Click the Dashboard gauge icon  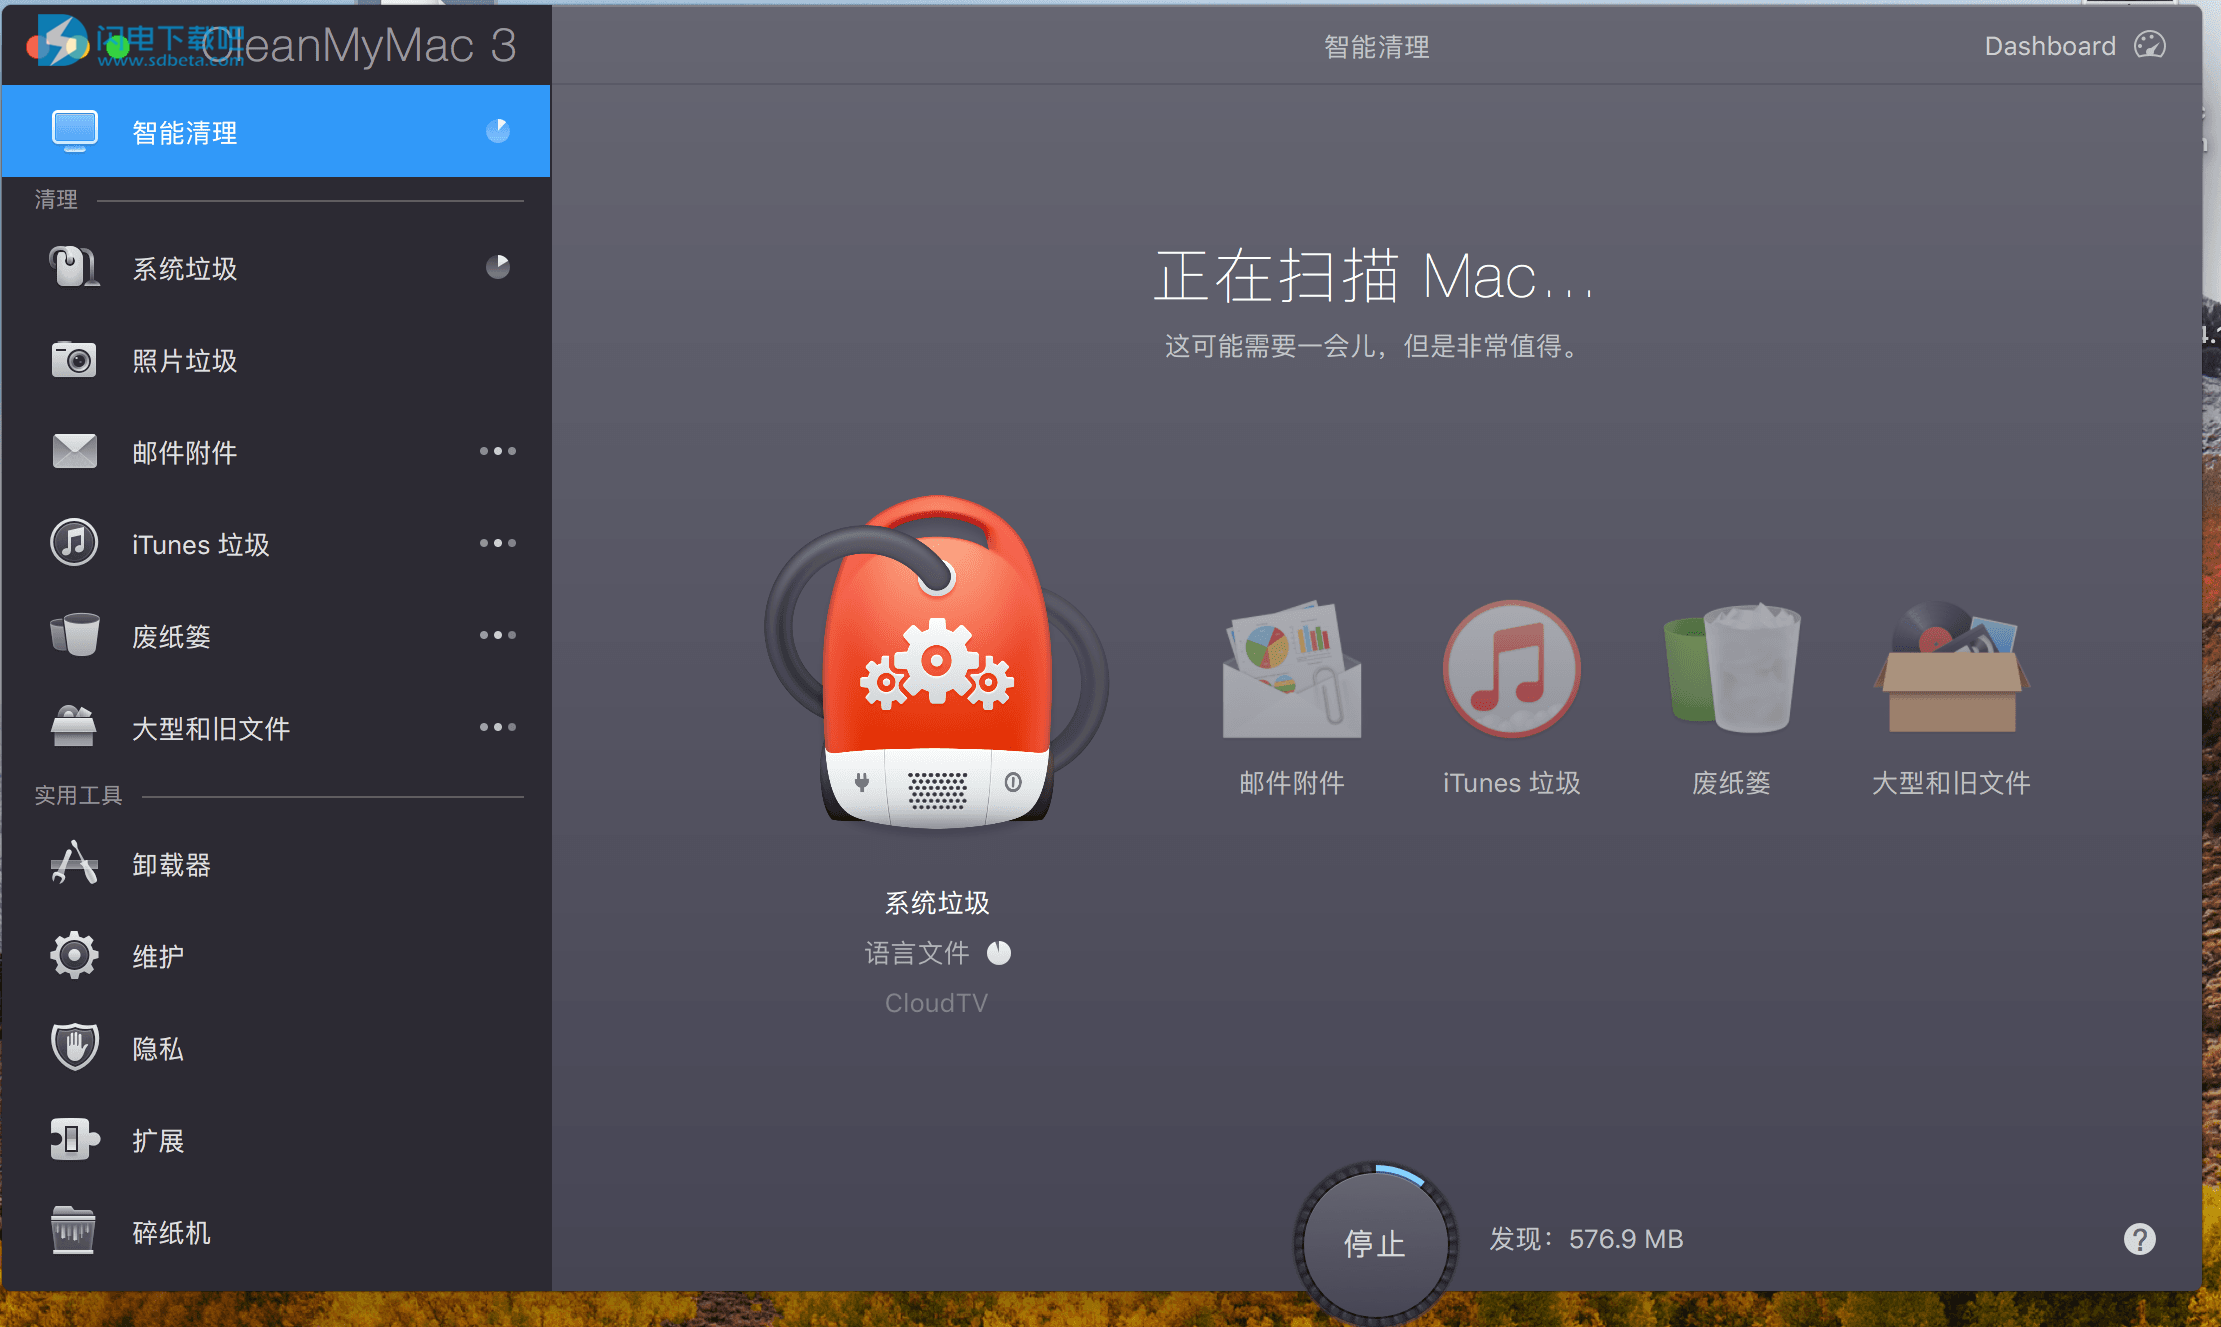(2150, 45)
